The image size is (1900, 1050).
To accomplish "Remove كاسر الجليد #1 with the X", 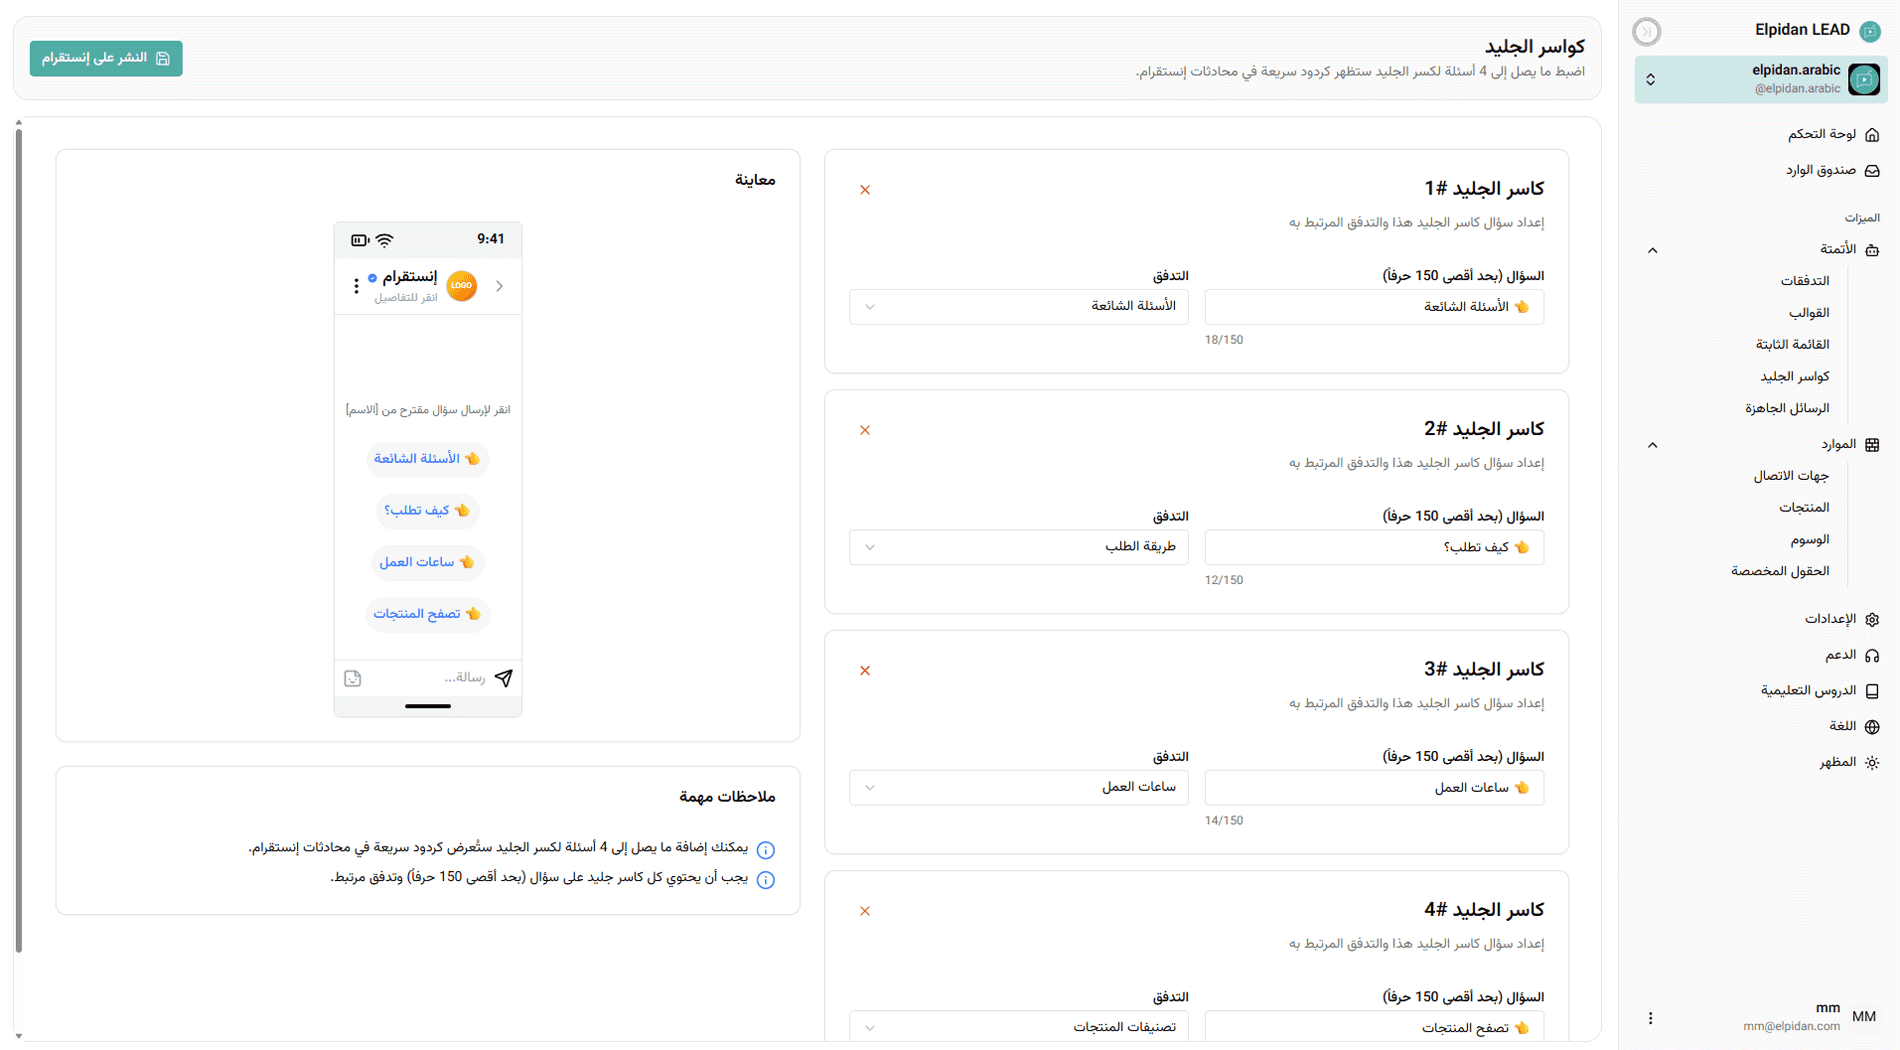I will point(865,190).
